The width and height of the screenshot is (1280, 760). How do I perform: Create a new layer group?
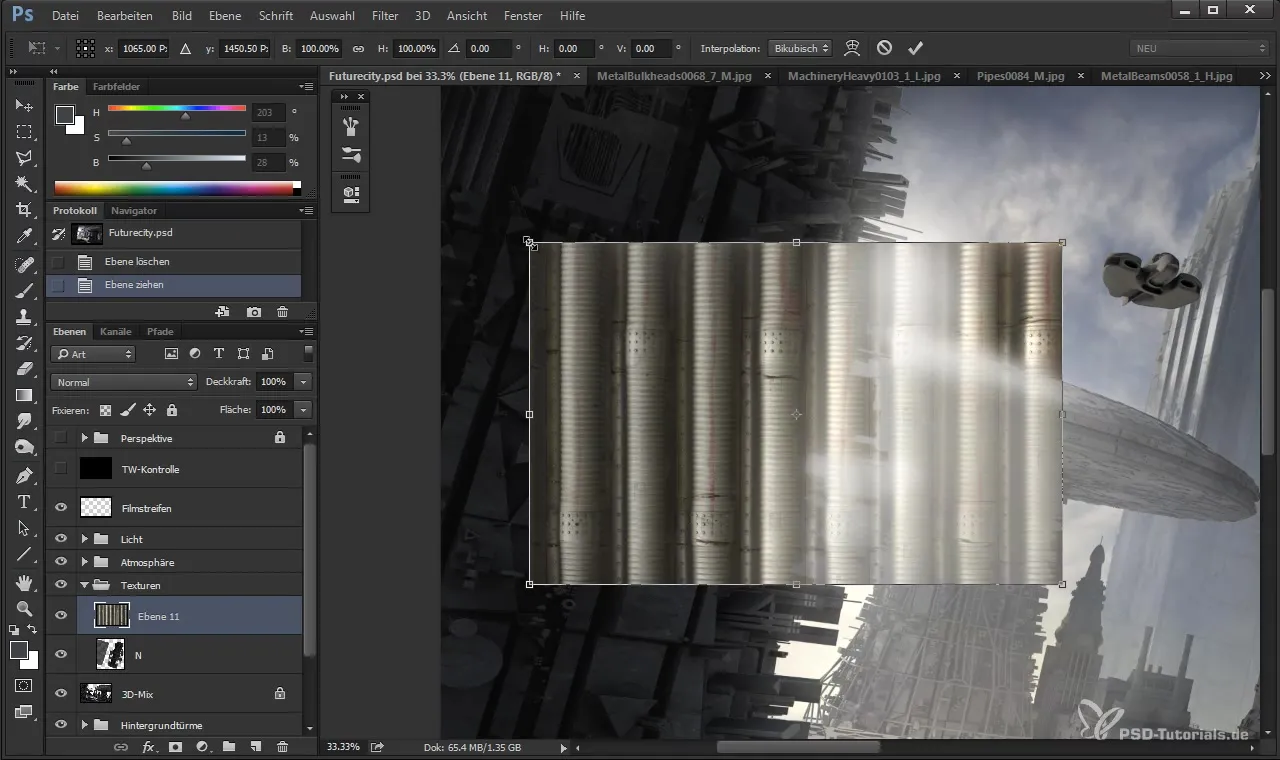(229, 747)
